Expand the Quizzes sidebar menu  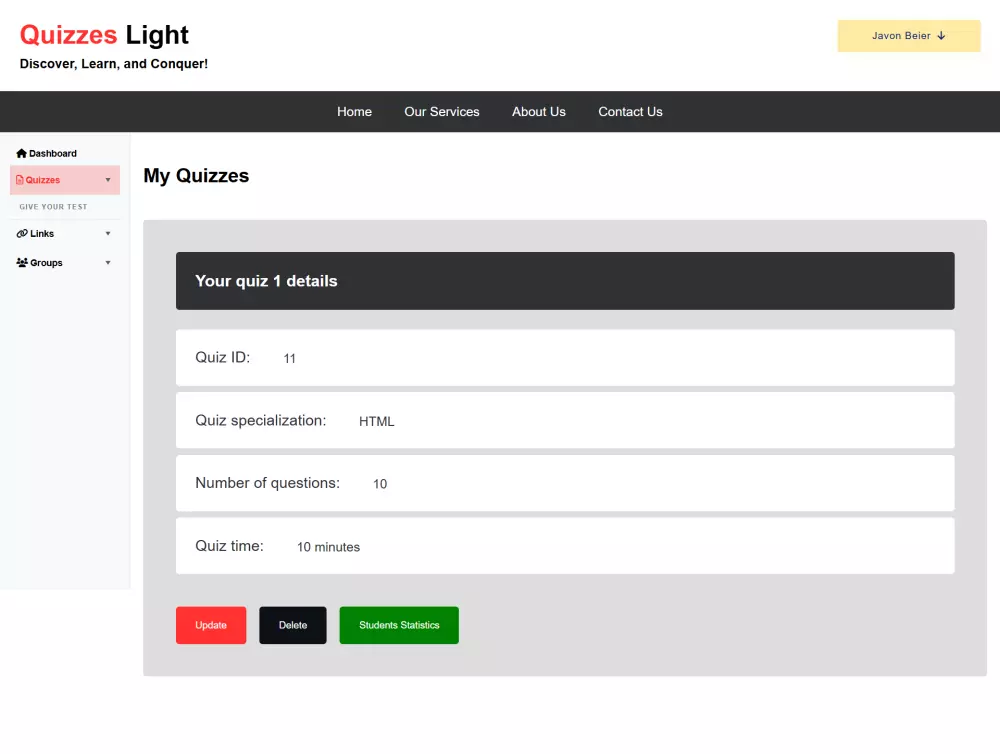[x=108, y=180]
